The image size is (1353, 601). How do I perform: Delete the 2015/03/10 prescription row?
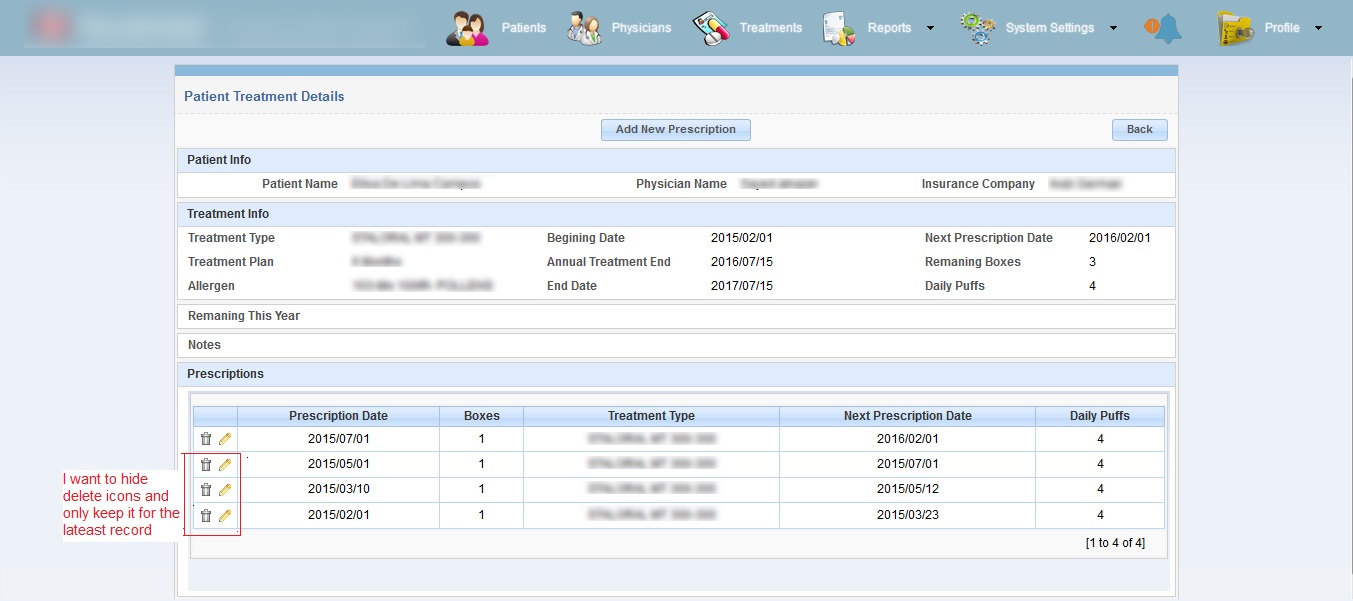click(x=206, y=490)
